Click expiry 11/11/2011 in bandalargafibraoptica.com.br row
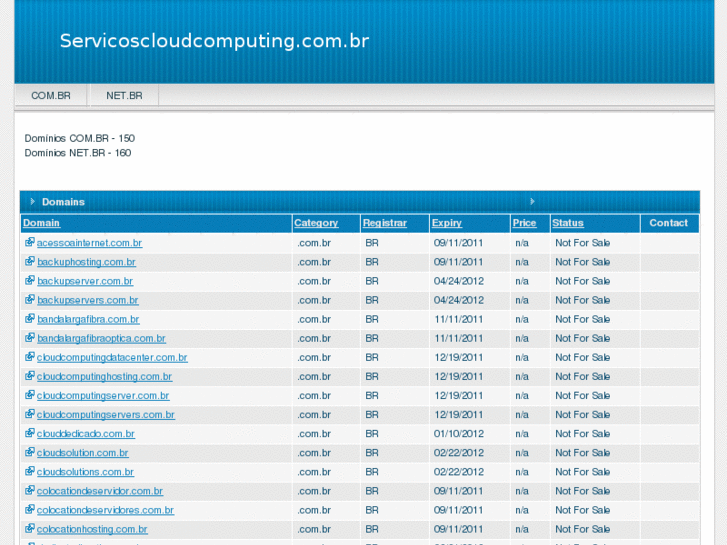 [459, 338]
